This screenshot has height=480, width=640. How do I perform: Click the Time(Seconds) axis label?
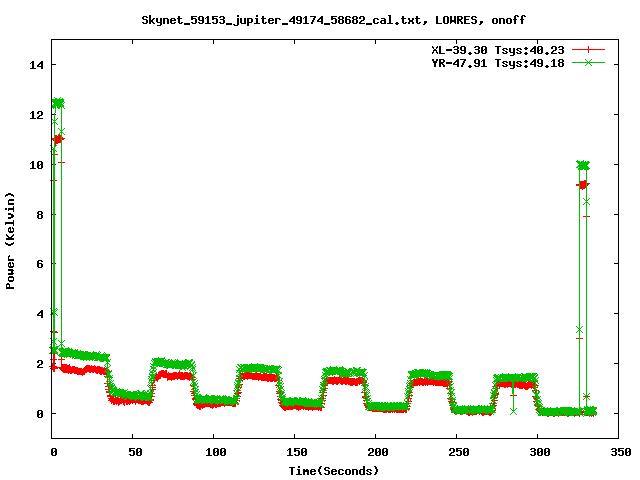click(x=334, y=471)
